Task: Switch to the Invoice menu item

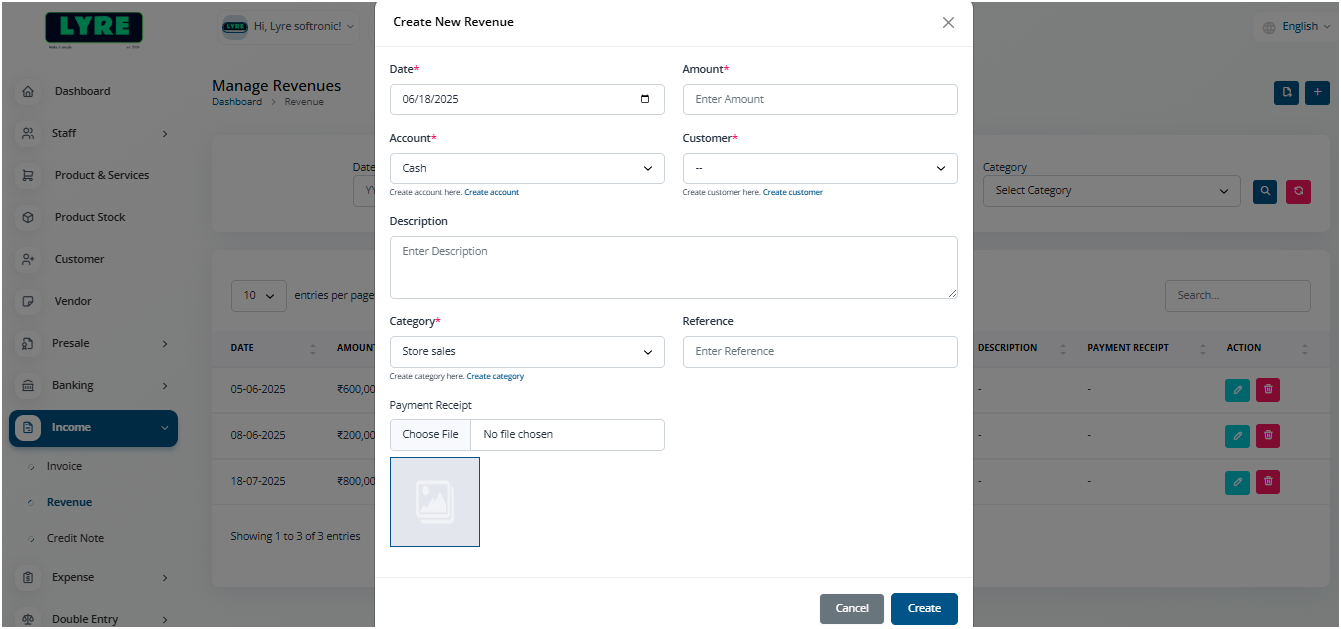Action: point(63,466)
